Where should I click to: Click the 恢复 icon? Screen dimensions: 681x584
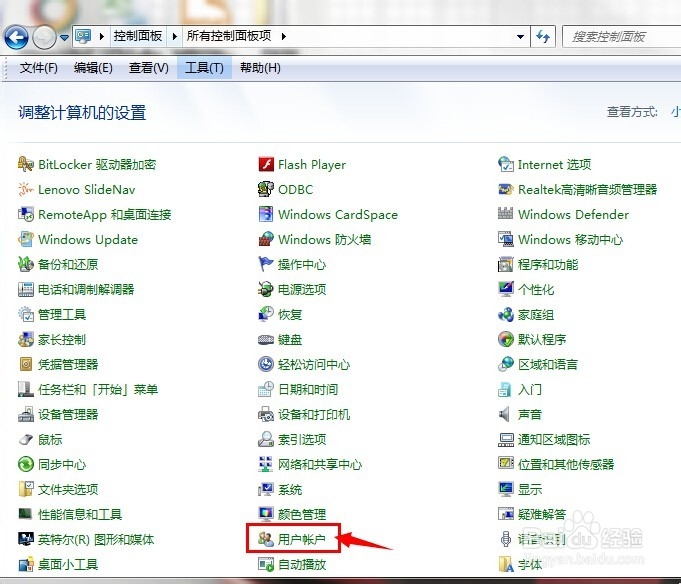[266, 314]
